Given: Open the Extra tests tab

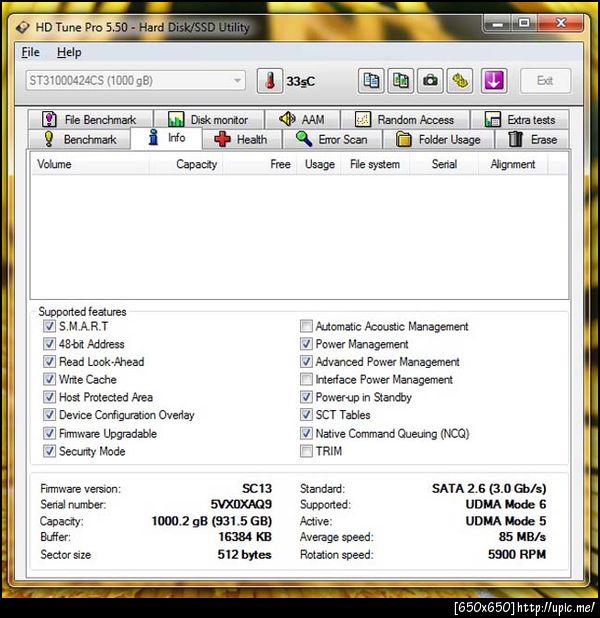Looking at the screenshot, I should pyautogui.click(x=520, y=119).
